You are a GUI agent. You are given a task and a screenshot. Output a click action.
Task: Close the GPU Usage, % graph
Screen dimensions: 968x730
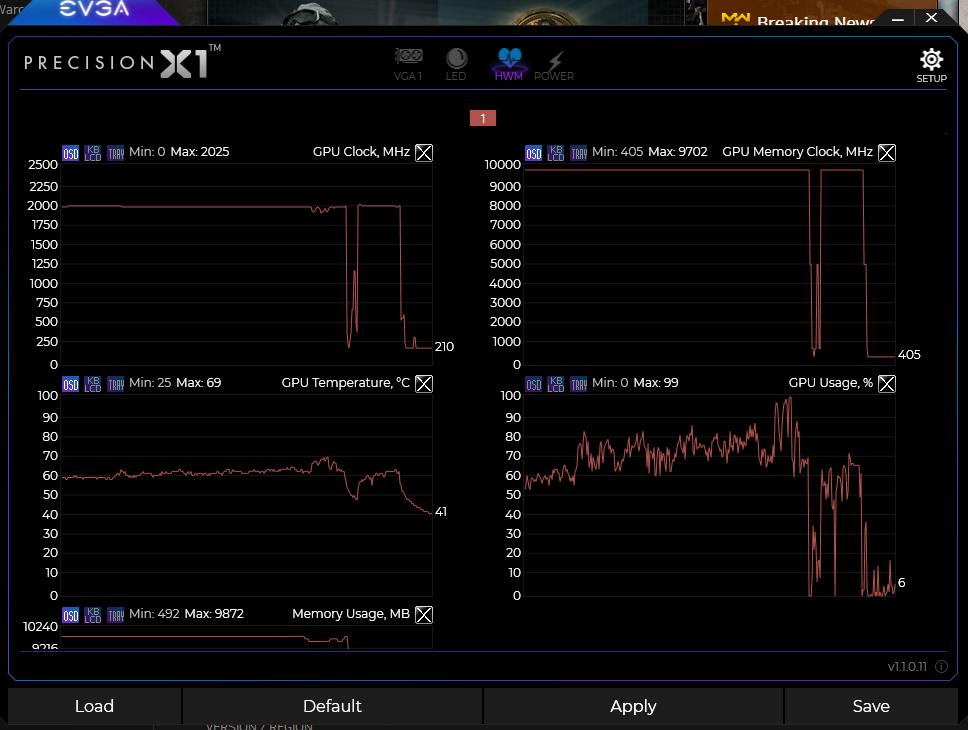pos(887,384)
